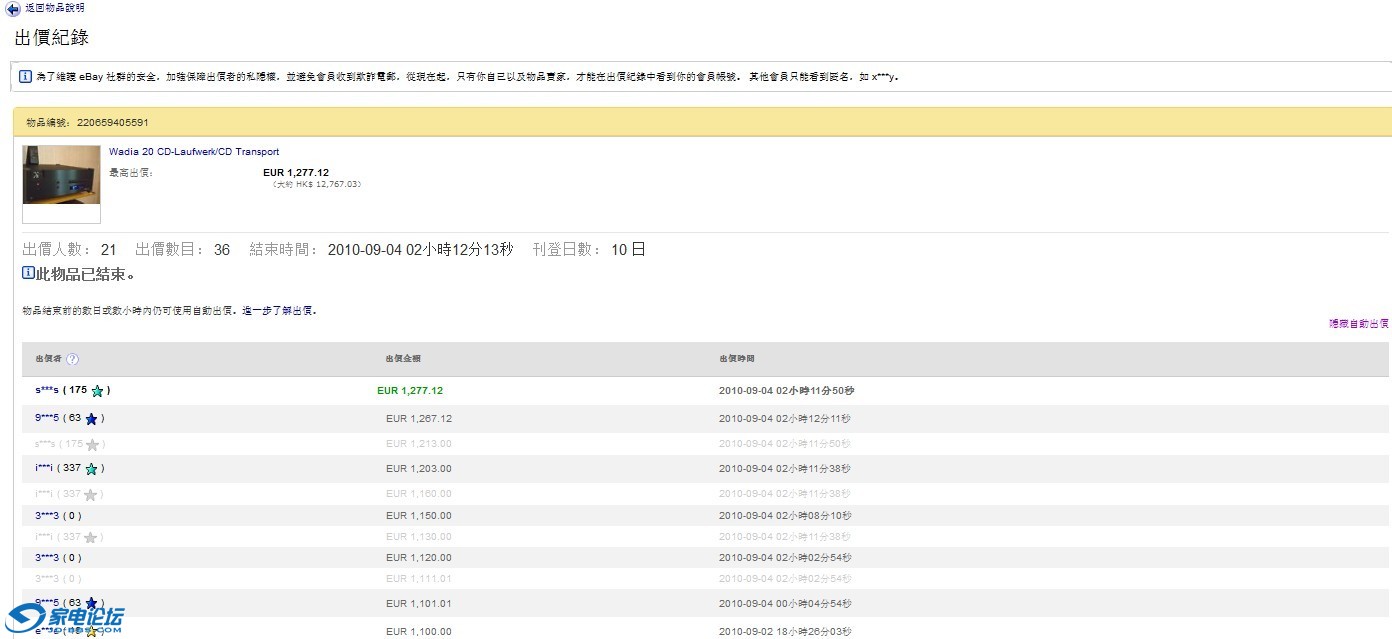The image size is (1392, 639).
Task: Select the greyed bid amount EUR 1,130.00
Action: click(419, 537)
